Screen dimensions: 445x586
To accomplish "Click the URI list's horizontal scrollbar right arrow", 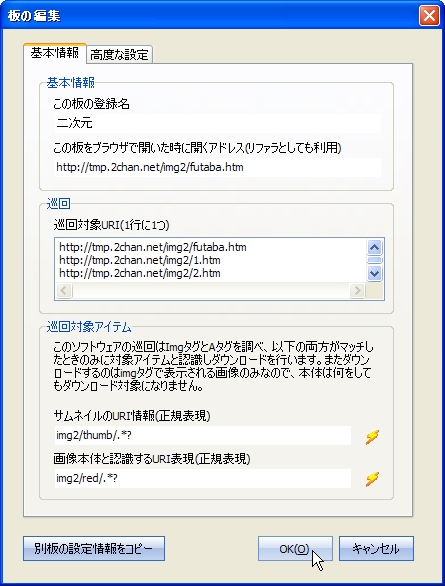I will pos(357,290).
